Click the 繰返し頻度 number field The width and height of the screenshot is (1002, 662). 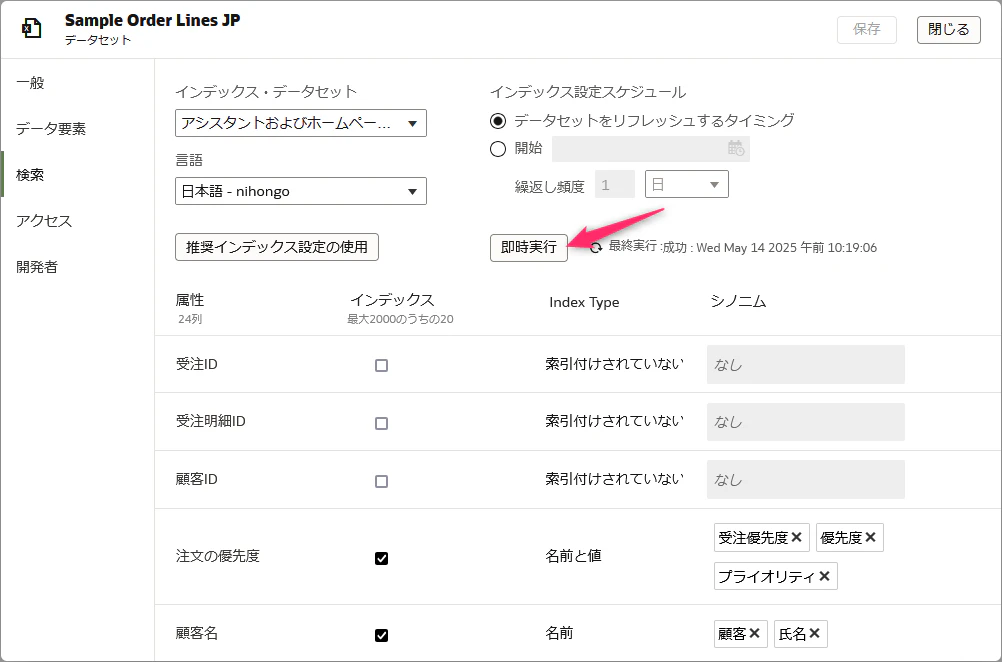pos(615,185)
